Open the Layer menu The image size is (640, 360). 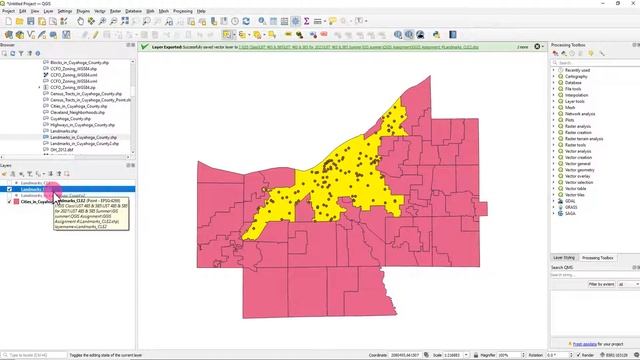coord(48,11)
